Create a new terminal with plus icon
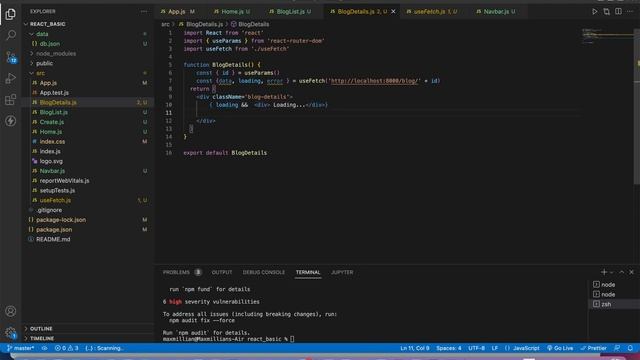Screen dimensions: 640x360 tap(604, 272)
